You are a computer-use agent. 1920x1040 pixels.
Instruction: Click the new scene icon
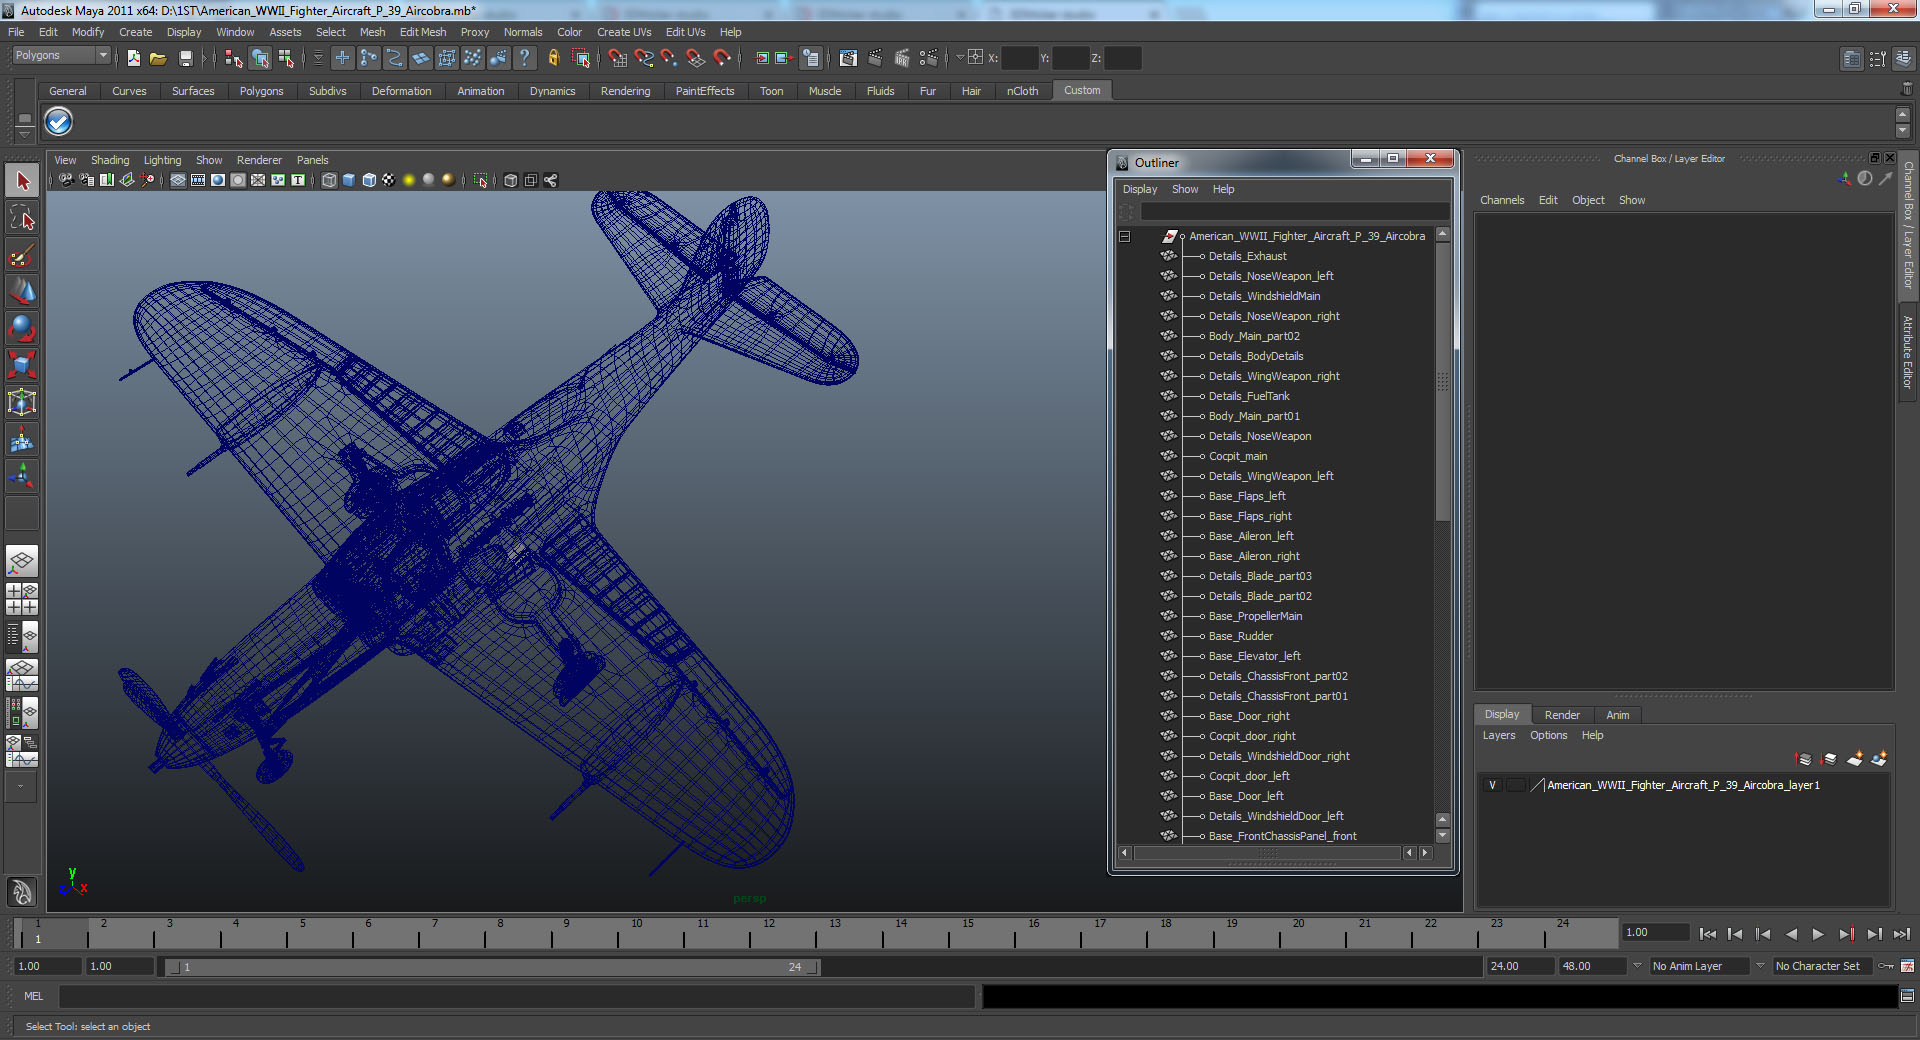coord(133,58)
